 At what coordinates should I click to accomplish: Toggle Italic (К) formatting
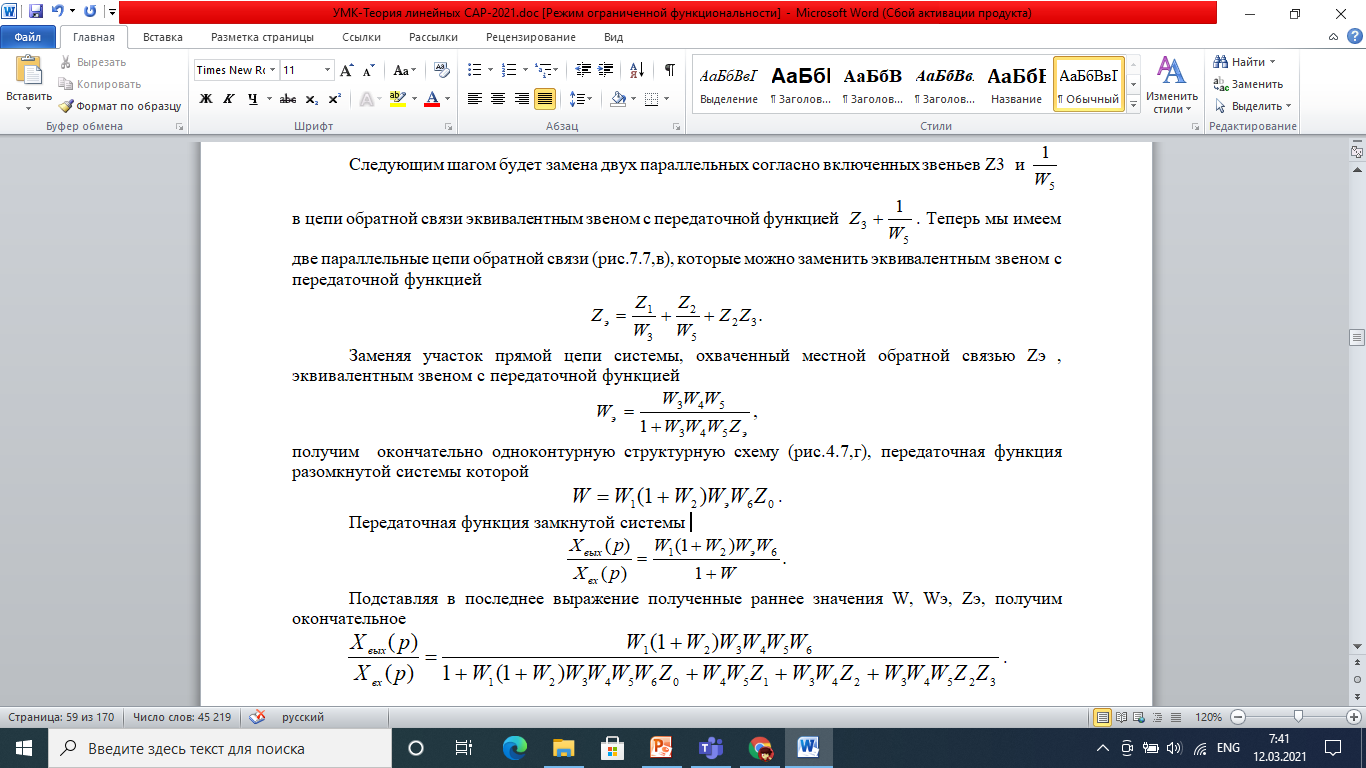229,99
